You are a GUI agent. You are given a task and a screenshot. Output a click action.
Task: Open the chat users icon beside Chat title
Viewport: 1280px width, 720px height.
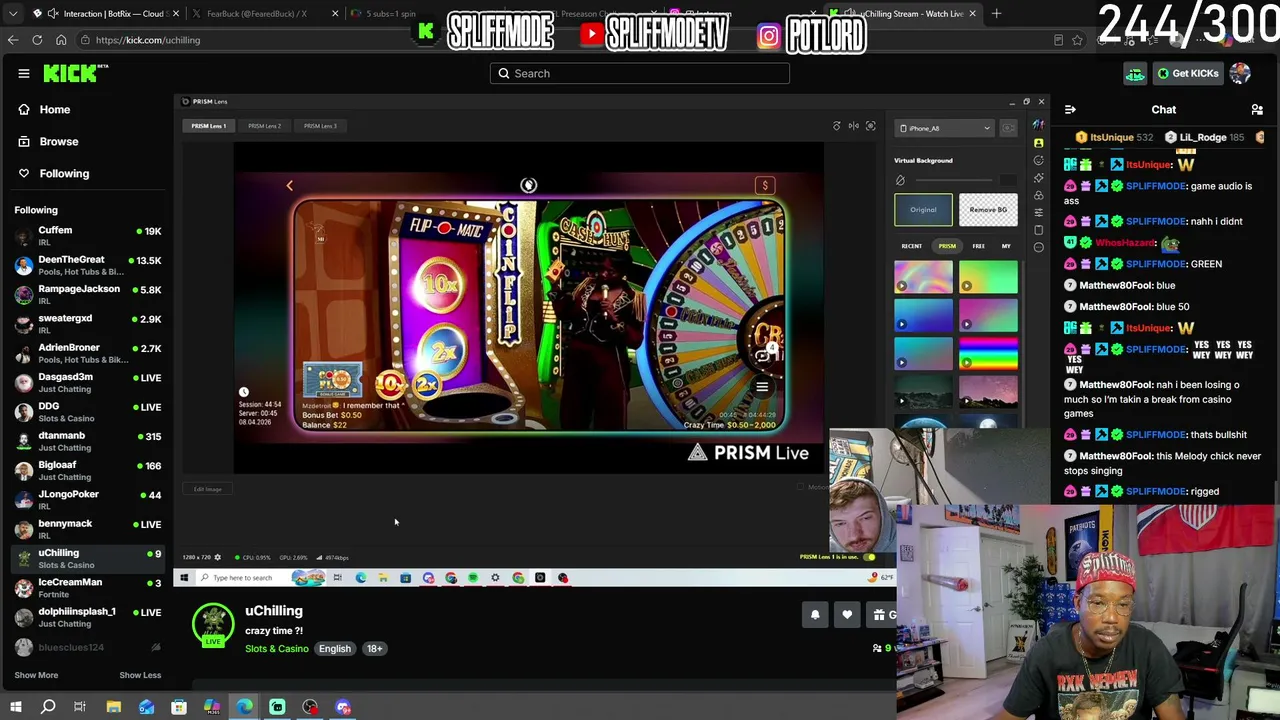(1257, 109)
